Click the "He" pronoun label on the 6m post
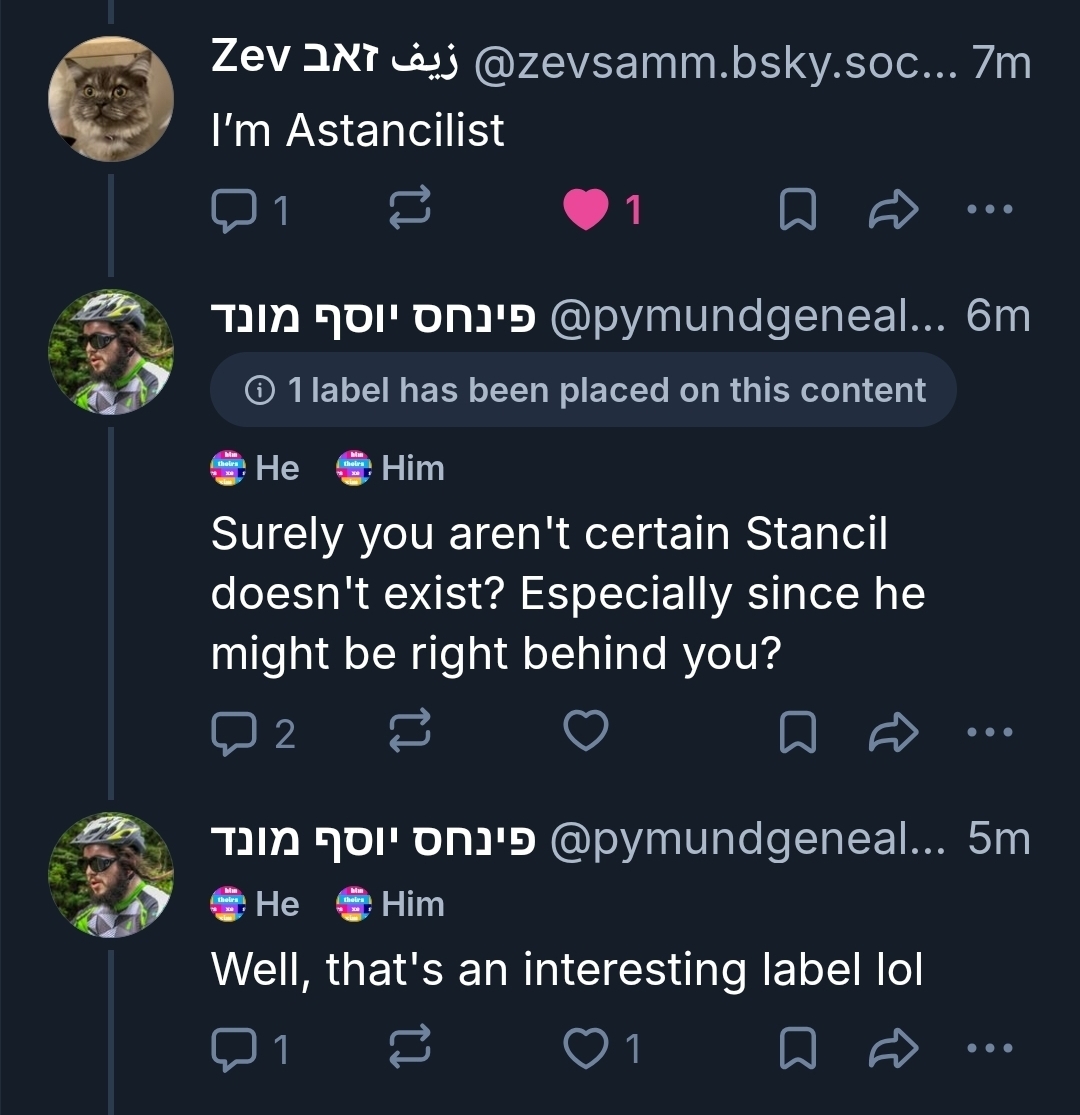The image size is (1080, 1115). coord(256,468)
